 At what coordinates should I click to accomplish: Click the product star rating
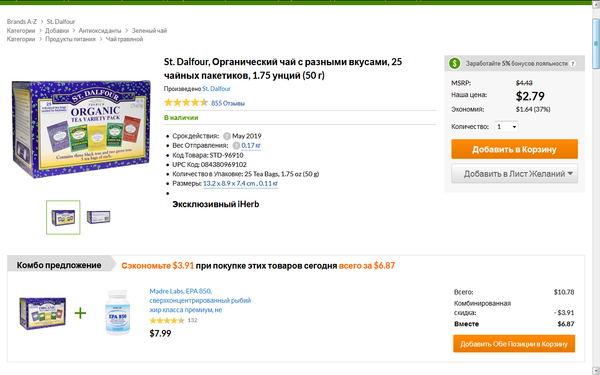186,103
